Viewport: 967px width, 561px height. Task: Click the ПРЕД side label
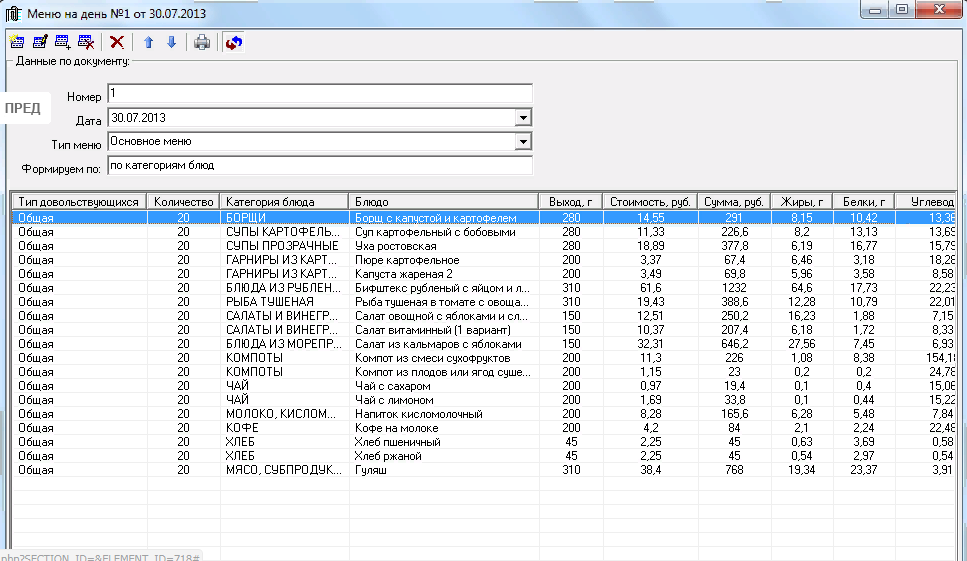coord(22,108)
